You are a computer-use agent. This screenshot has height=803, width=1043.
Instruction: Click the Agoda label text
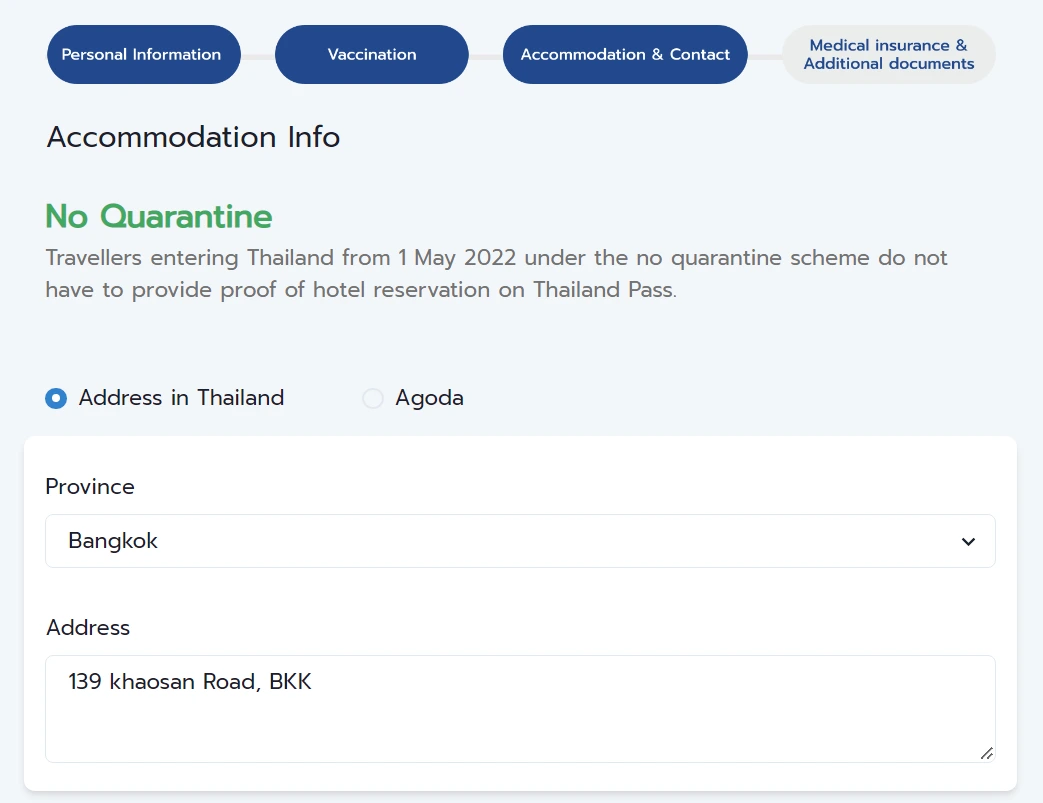click(429, 398)
